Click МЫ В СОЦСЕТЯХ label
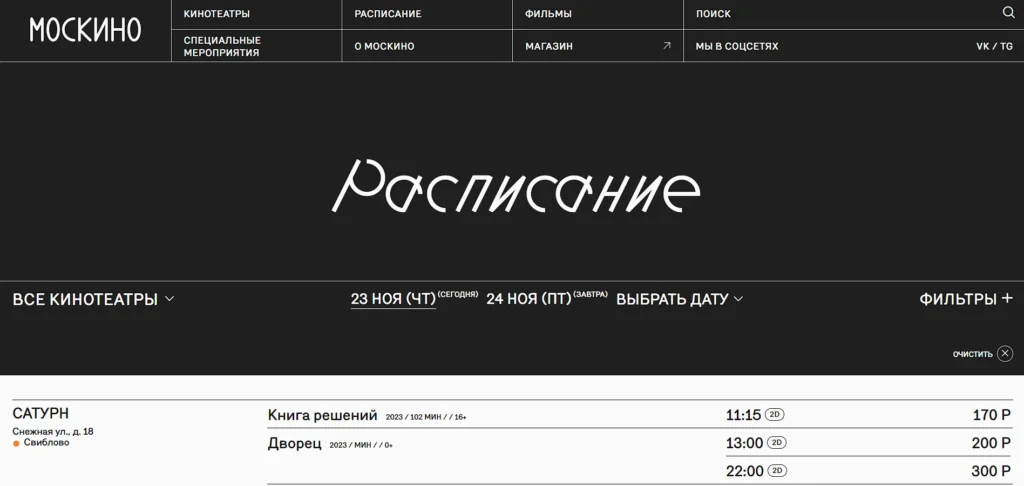This screenshot has width=1024, height=486. [x=737, y=46]
